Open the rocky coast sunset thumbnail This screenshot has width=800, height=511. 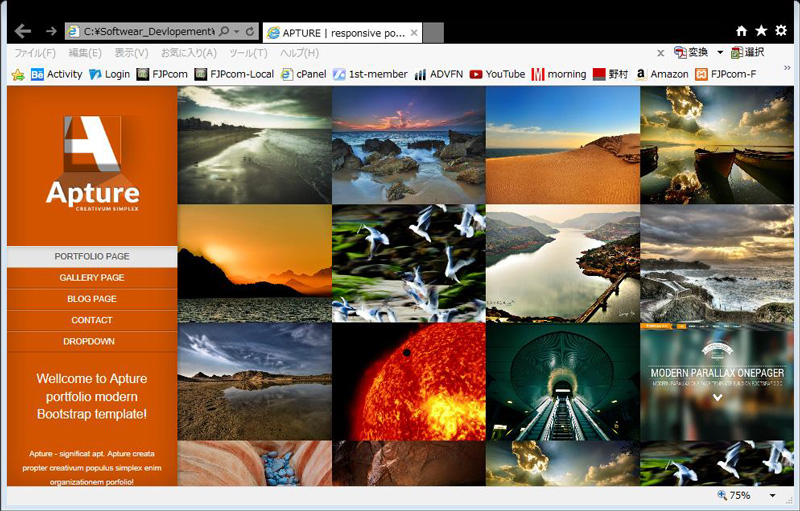[x=409, y=145]
